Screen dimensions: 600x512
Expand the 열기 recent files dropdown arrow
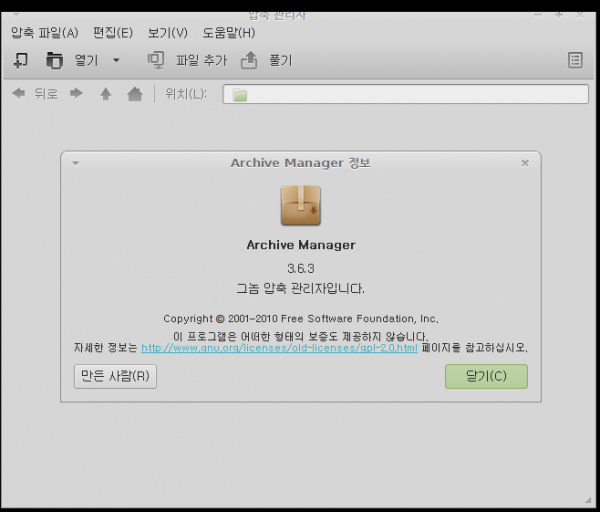click(x=116, y=60)
